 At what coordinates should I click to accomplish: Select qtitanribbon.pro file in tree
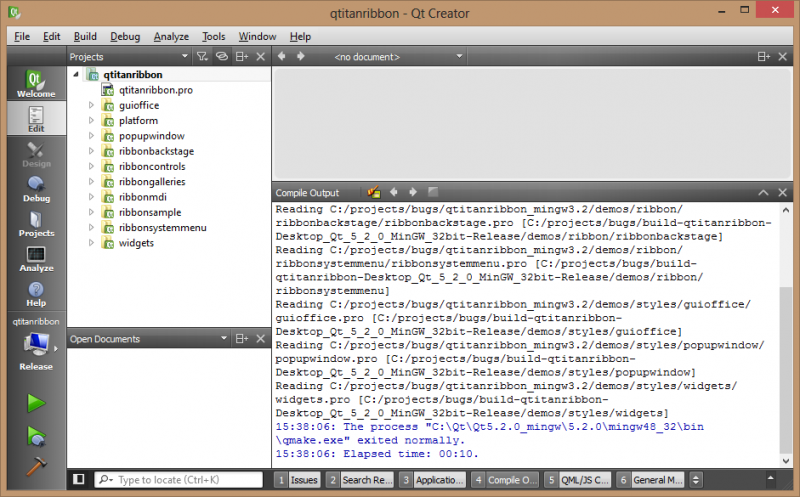click(155, 90)
